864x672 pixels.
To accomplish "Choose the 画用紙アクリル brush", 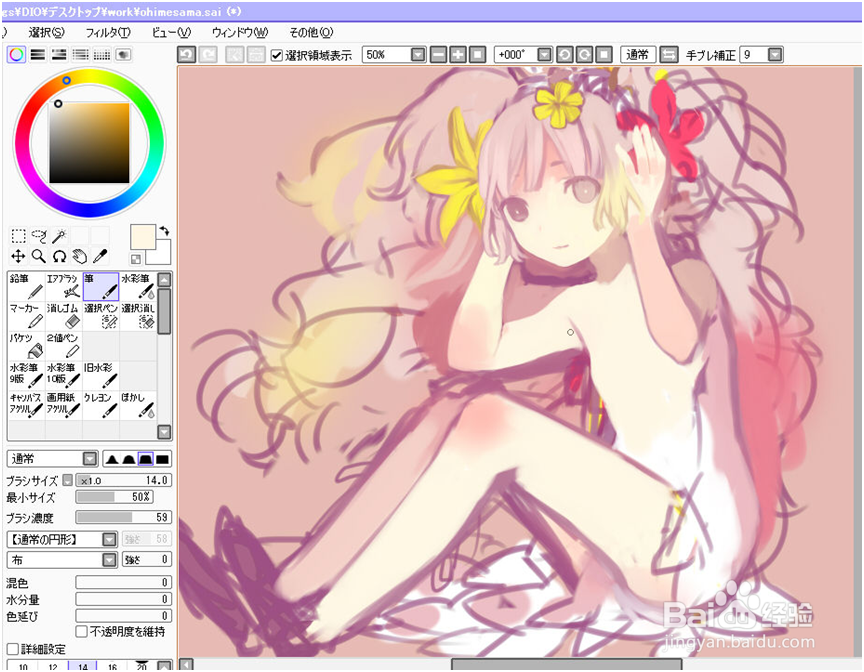I will point(63,405).
